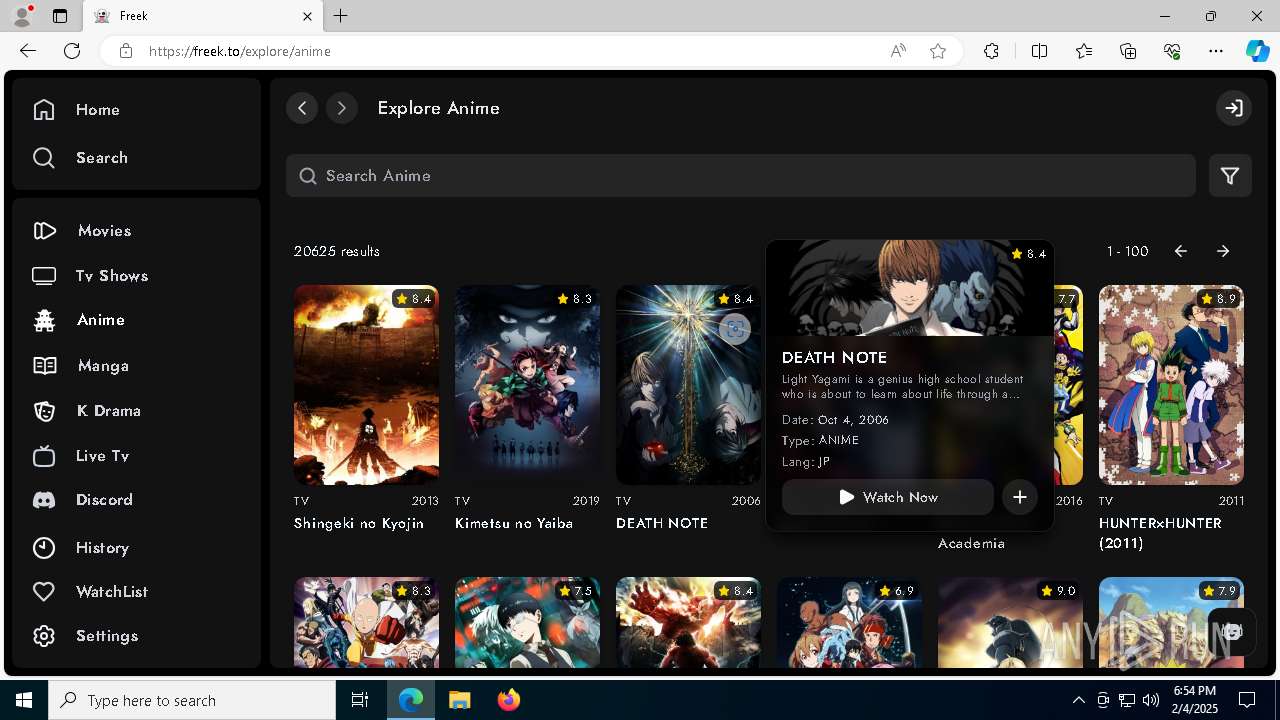Click the Shingeki no Kyojin title text
This screenshot has width=1280, height=720.
click(359, 523)
